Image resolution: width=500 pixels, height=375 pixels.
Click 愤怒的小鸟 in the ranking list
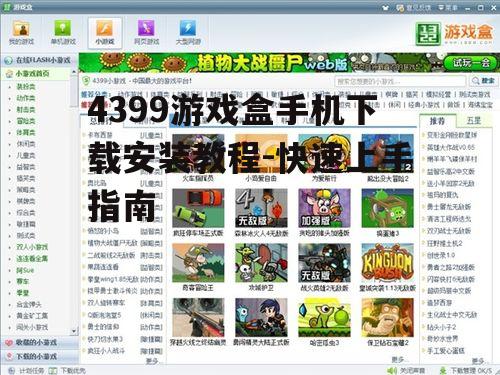(103, 231)
